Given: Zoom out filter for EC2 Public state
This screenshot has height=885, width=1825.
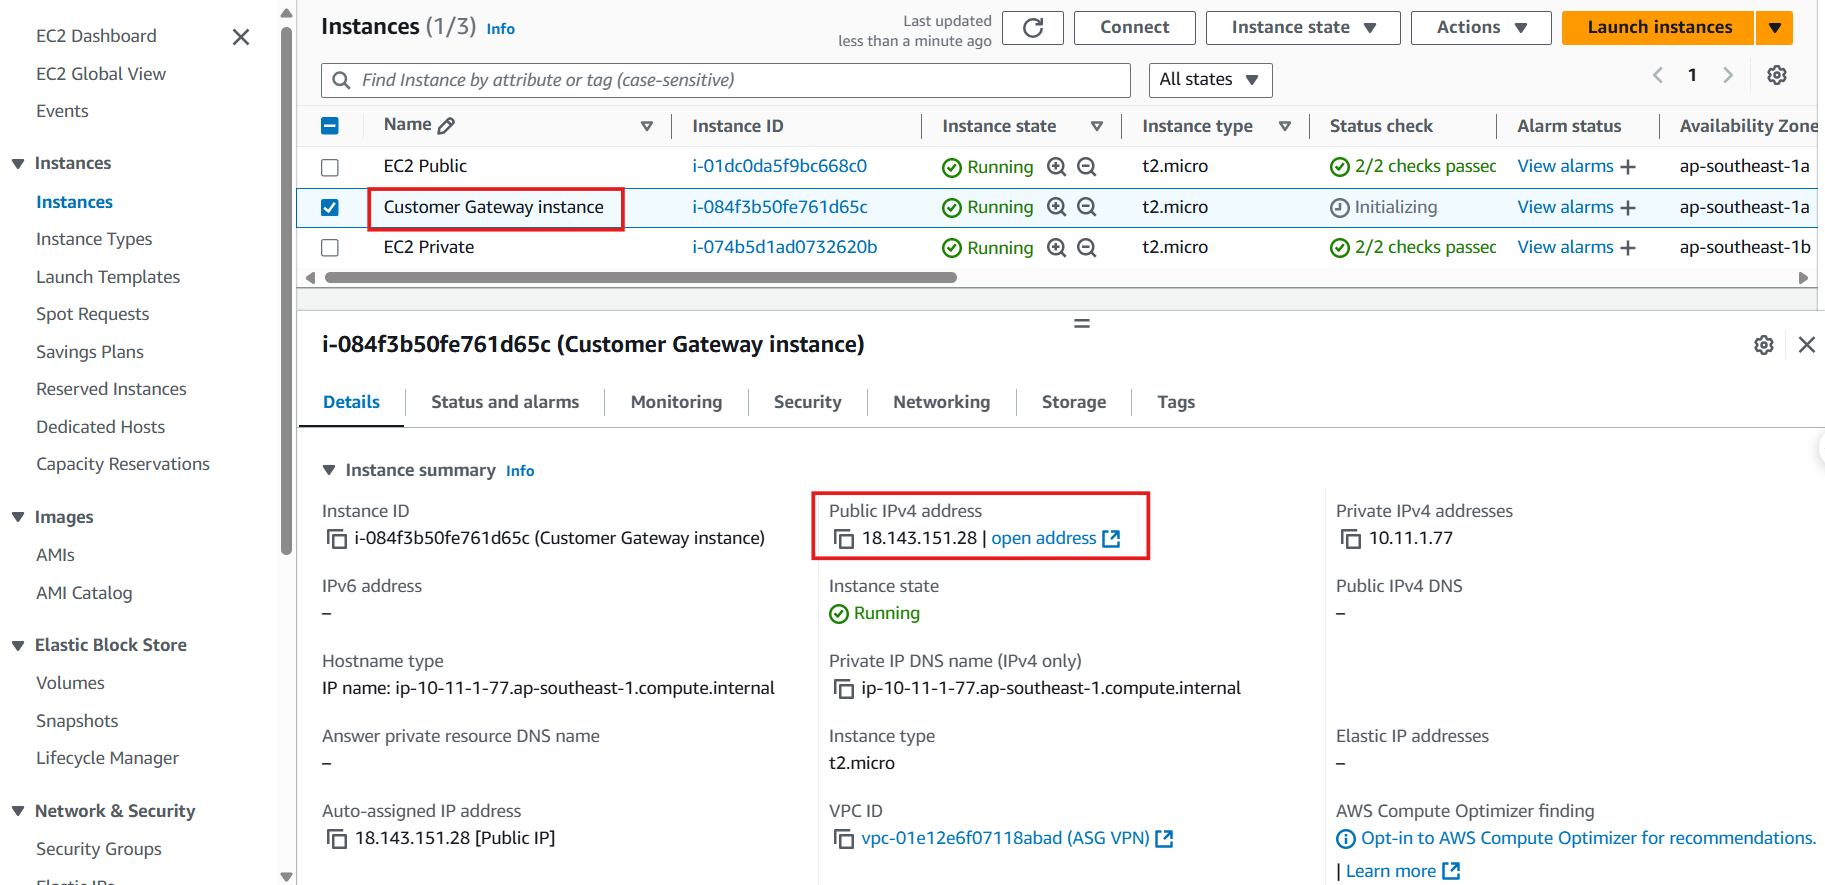Looking at the screenshot, I should 1087,167.
